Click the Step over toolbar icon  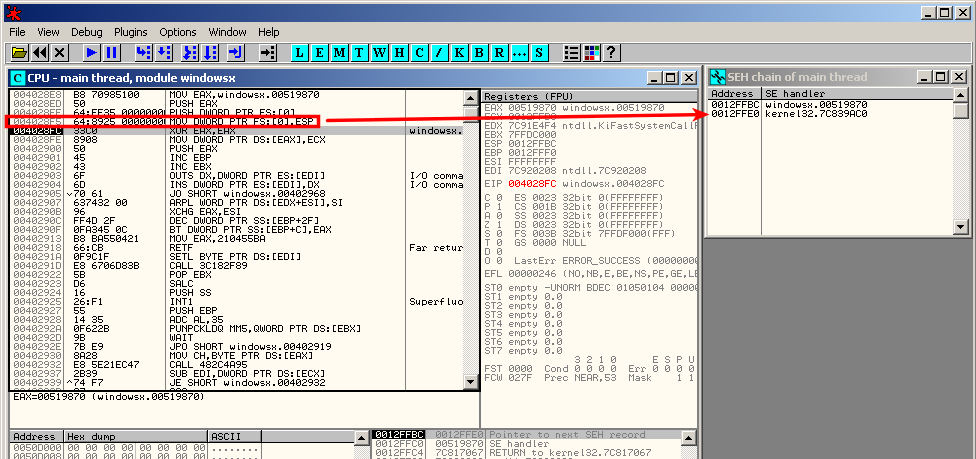click(165, 52)
